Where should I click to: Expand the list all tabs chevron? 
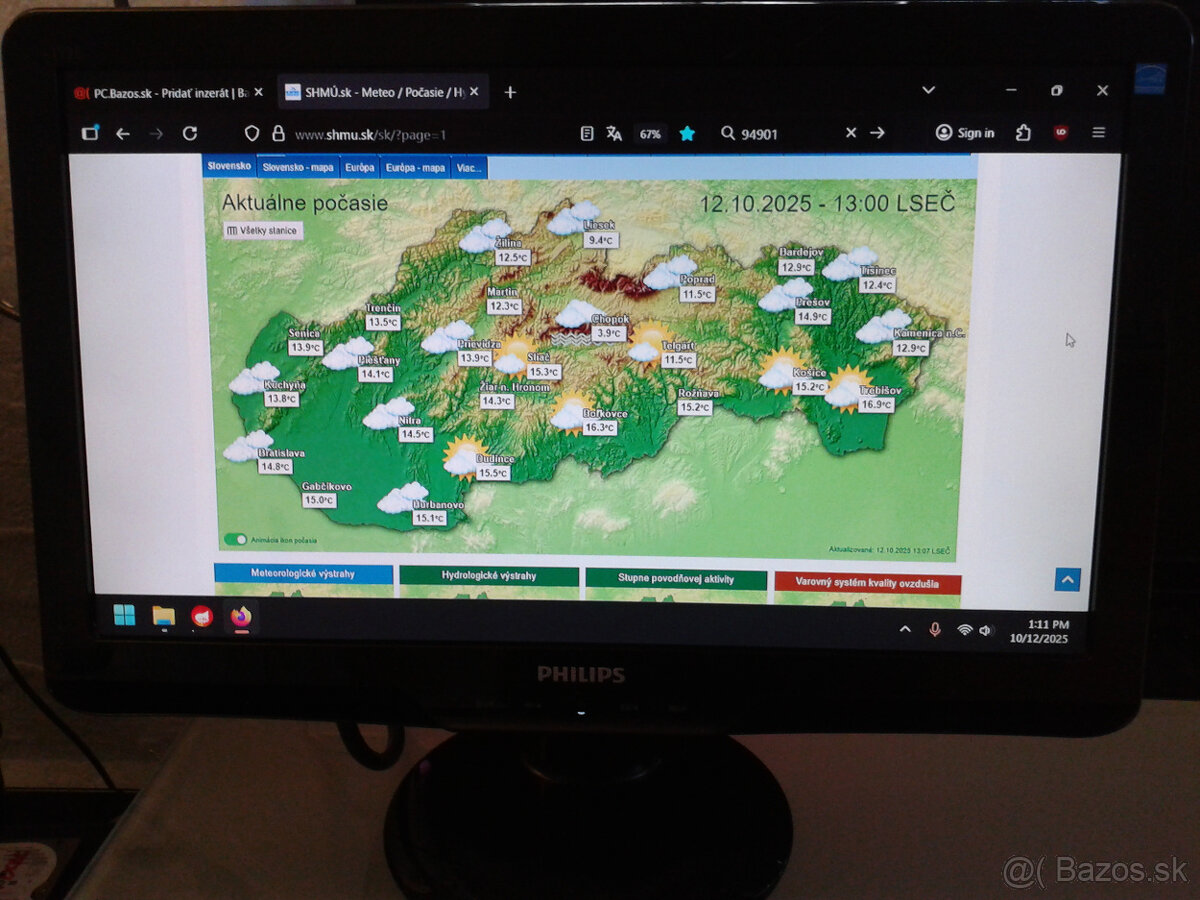[928, 90]
